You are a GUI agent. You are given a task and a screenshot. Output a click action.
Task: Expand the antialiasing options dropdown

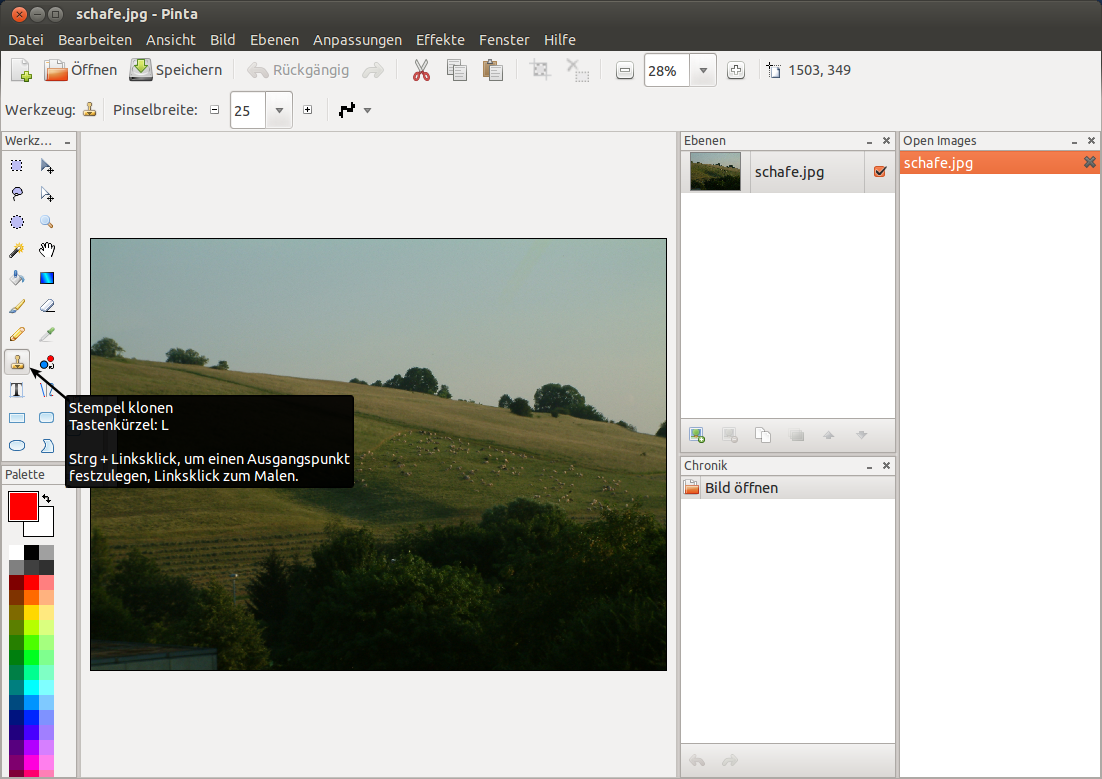pos(367,111)
